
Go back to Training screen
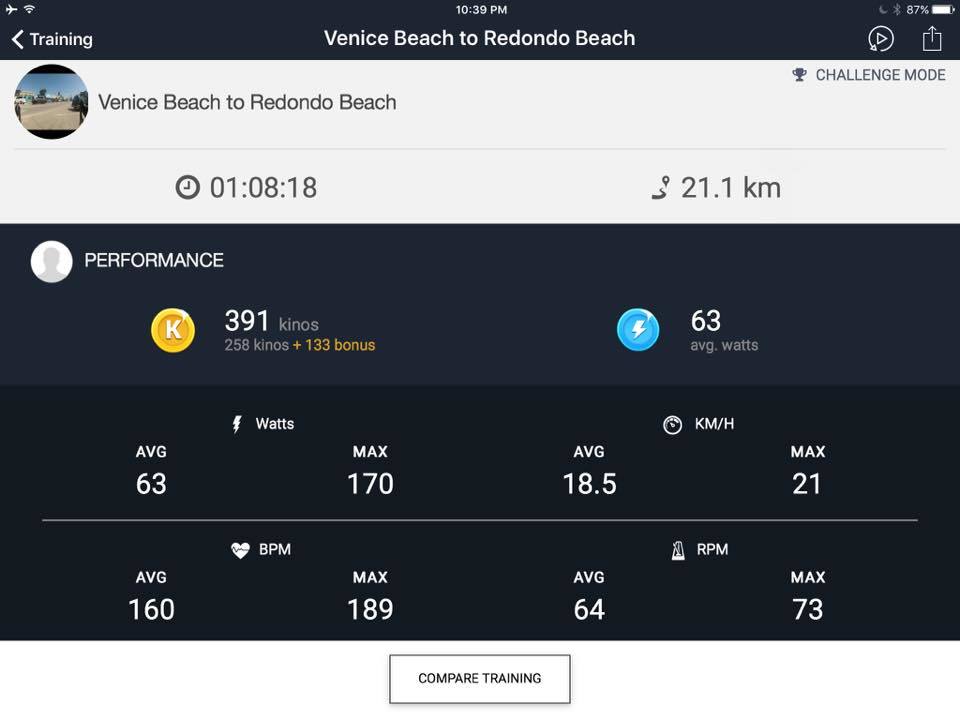coord(52,39)
